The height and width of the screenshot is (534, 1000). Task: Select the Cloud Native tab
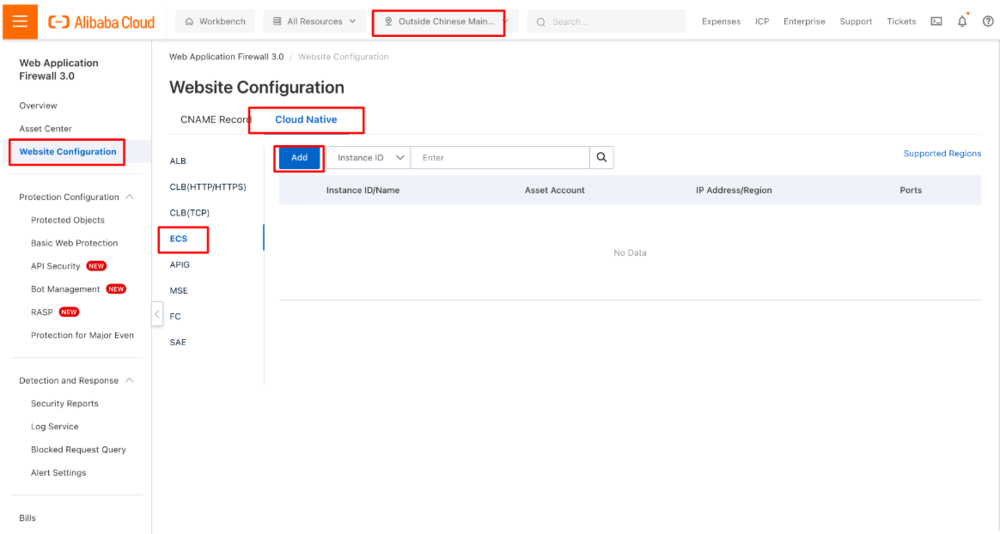coord(306,119)
